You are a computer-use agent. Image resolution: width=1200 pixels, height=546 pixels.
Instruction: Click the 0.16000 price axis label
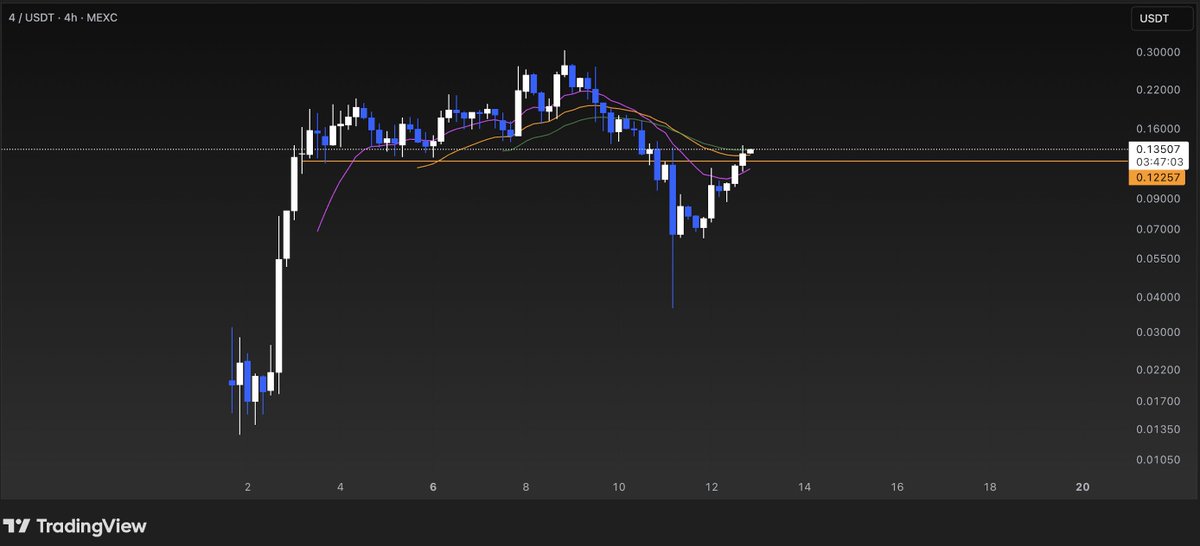[1158, 129]
